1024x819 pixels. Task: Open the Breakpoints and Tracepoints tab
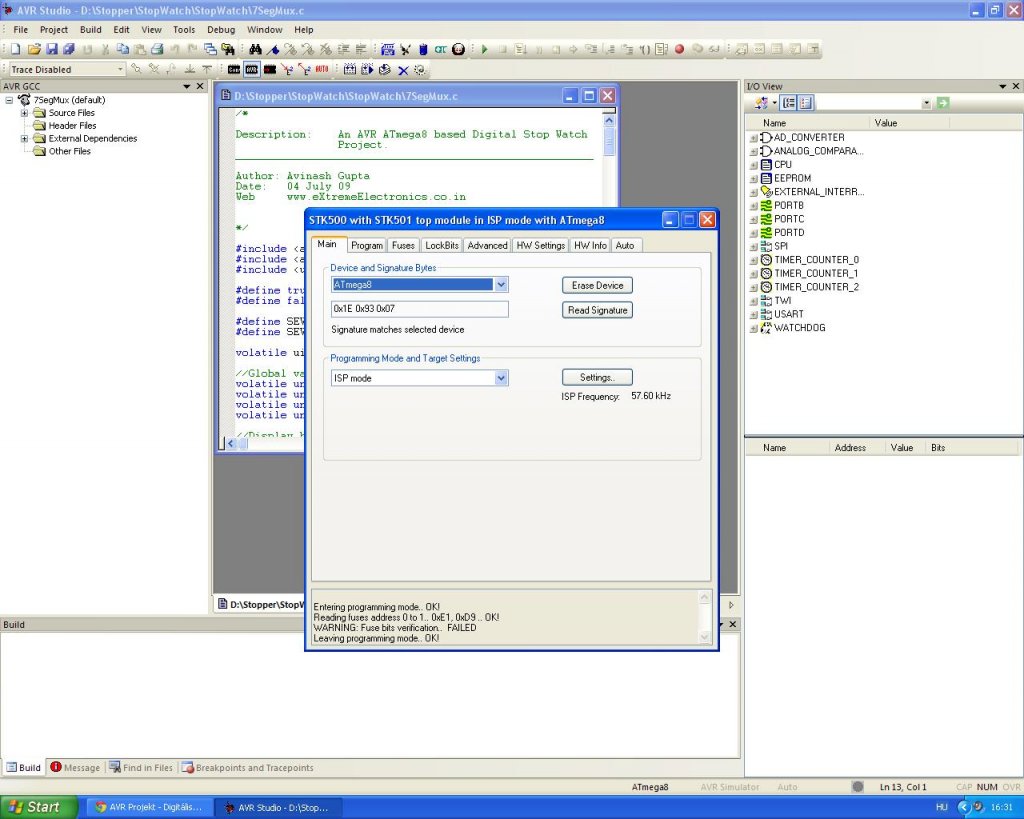(x=248, y=767)
